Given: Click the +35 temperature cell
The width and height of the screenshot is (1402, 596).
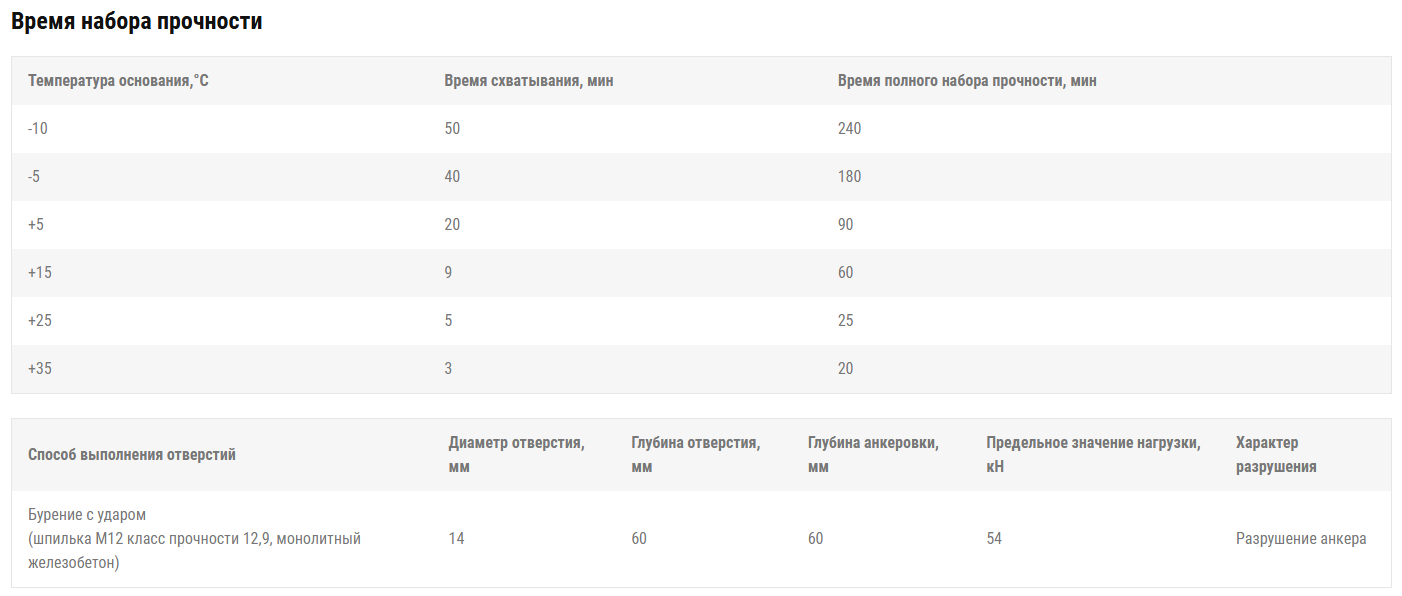Looking at the screenshot, I should (x=40, y=369).
